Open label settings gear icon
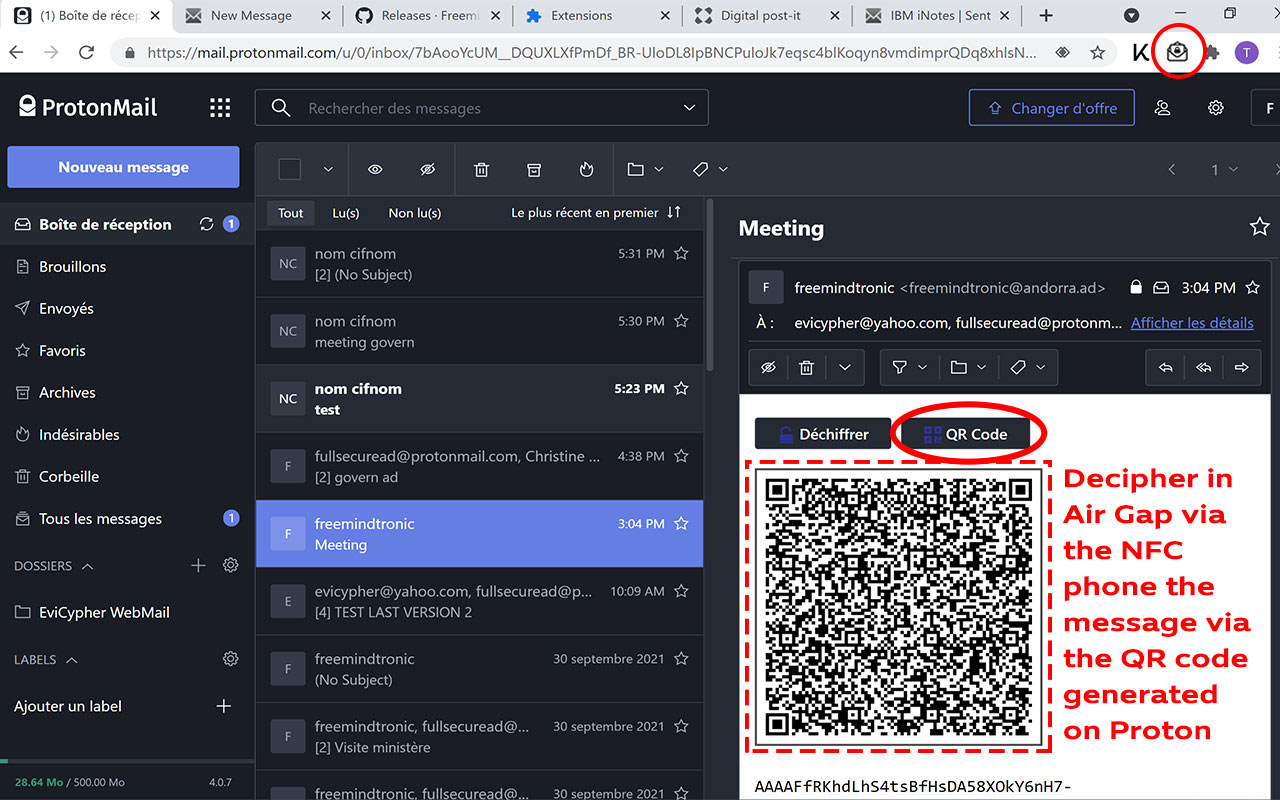Screen dimensions: 1280x800 coord(231,659)
